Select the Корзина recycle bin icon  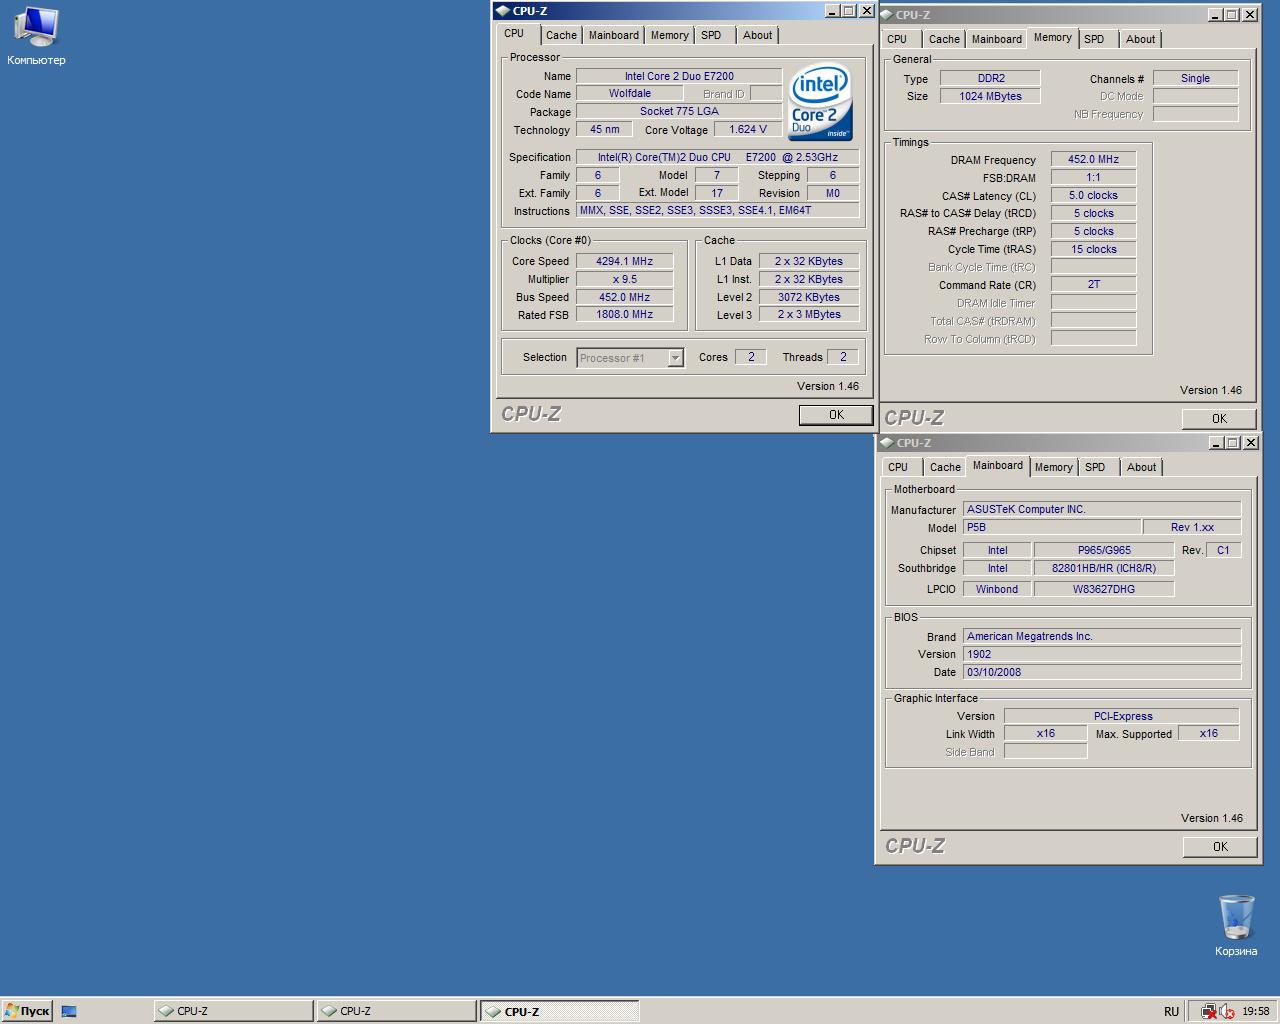(x=1236, y=925)
